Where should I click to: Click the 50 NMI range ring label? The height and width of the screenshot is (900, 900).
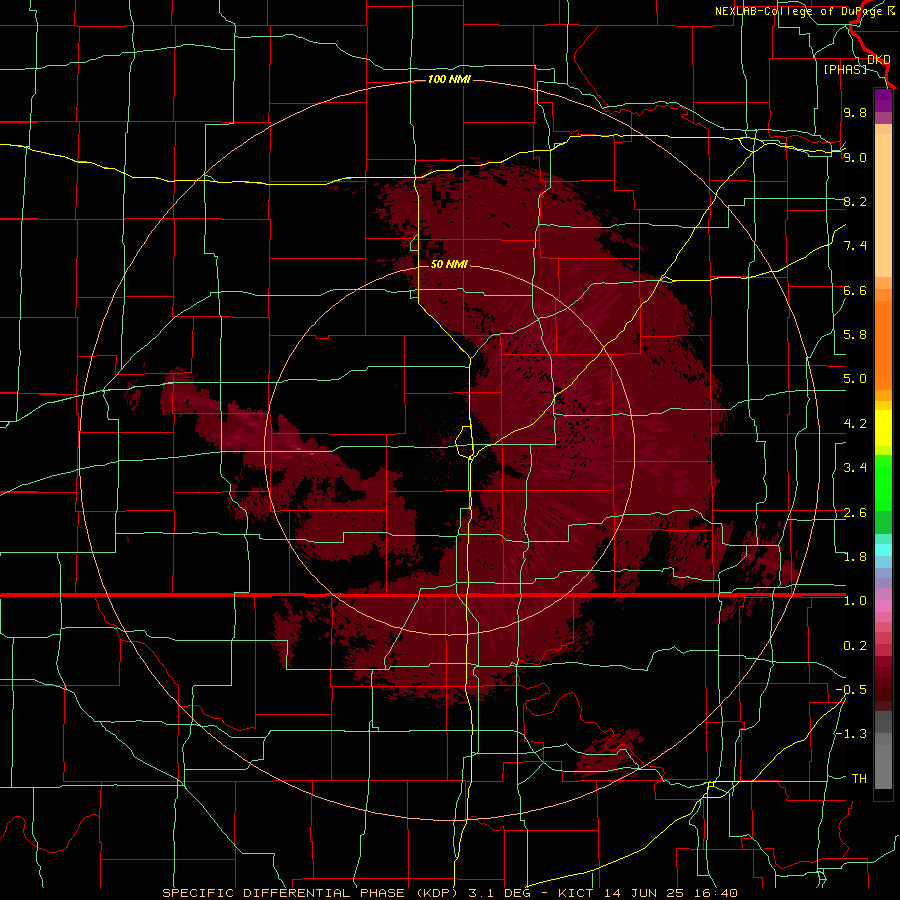point(449,264)
